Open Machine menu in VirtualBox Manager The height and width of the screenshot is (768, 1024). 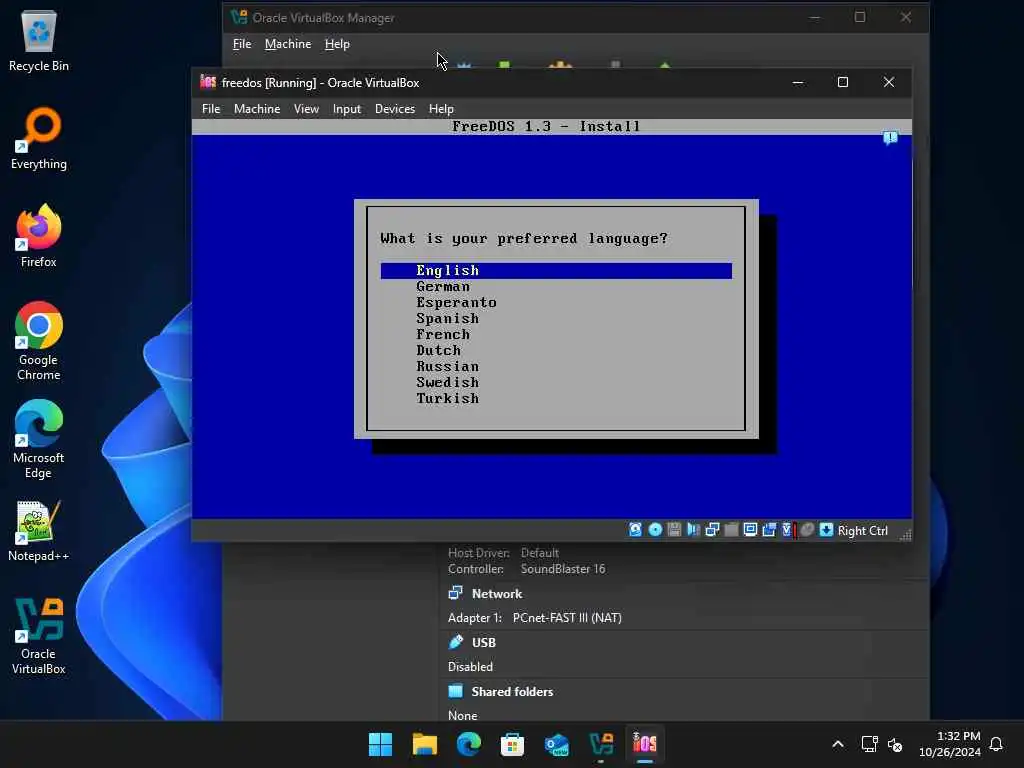click(x=288, y=44)
